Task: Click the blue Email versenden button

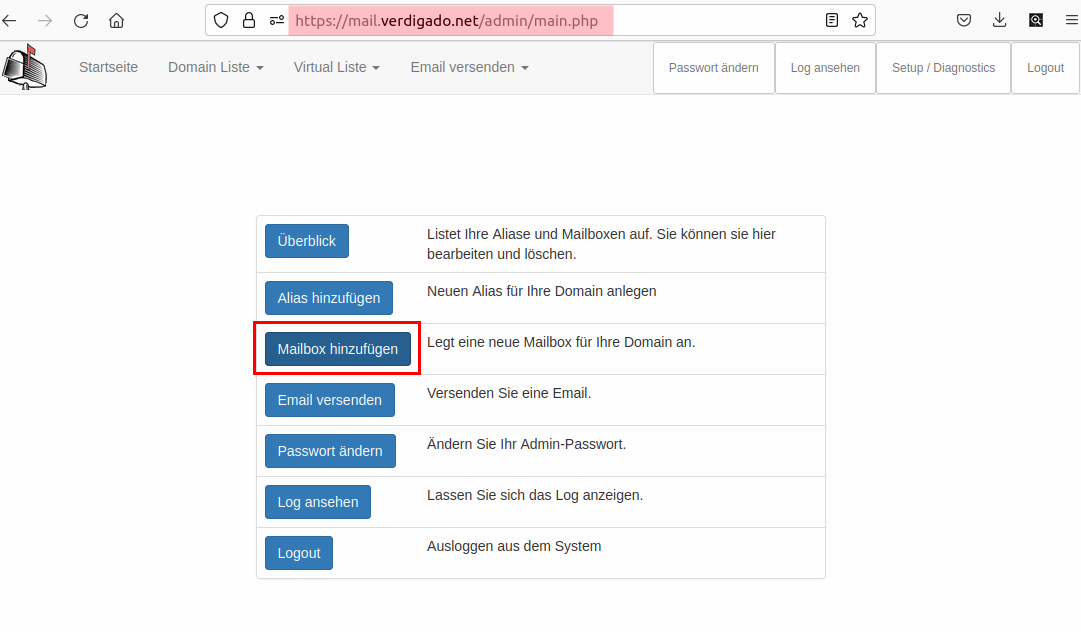Action: pyautogui.click(x=330, y=400)
